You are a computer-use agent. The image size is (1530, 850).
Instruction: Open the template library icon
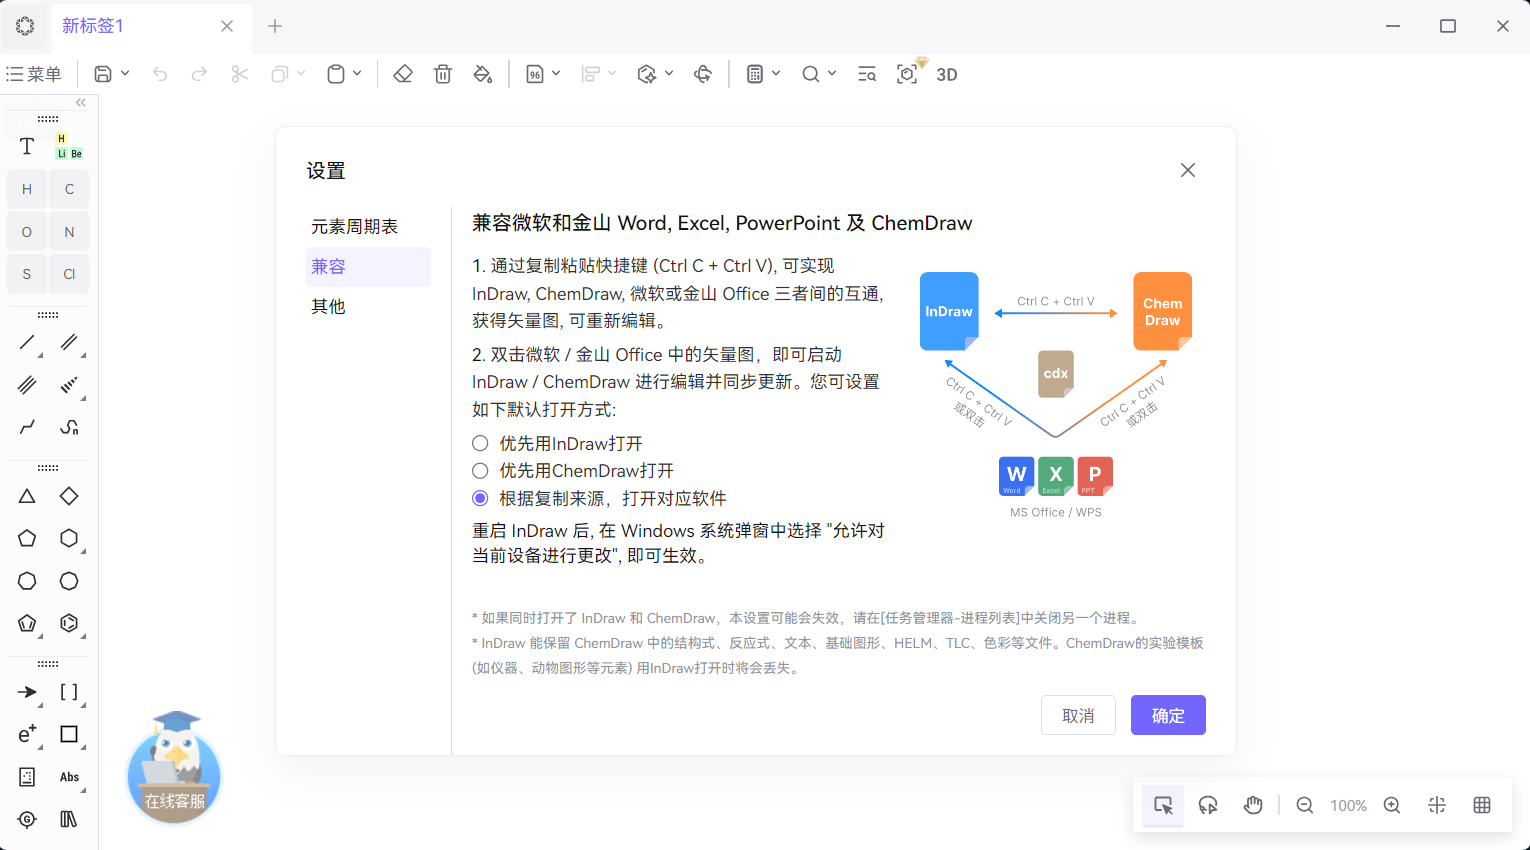click(69, 819)
